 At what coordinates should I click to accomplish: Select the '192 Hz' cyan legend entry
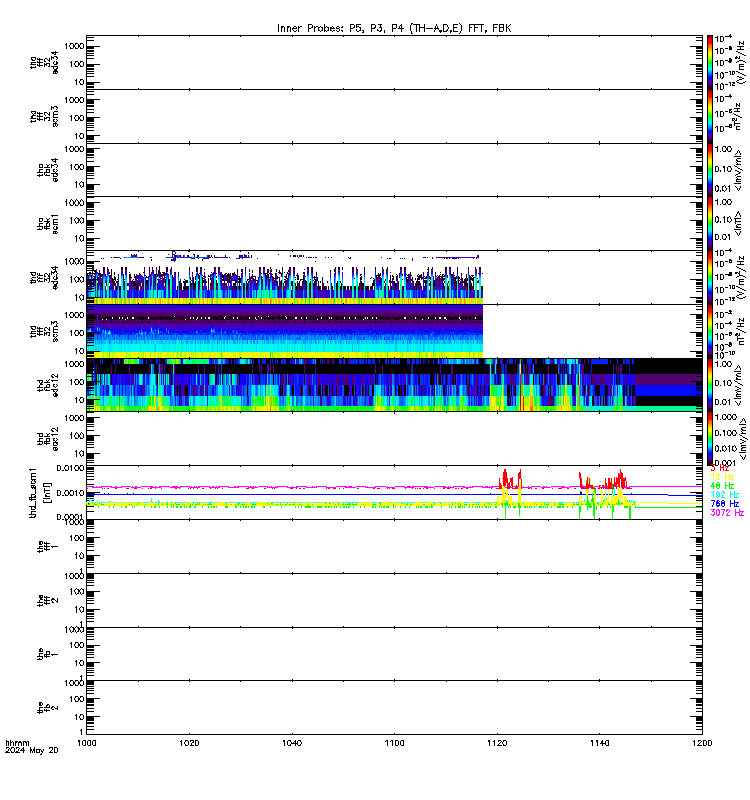[724, 494]
